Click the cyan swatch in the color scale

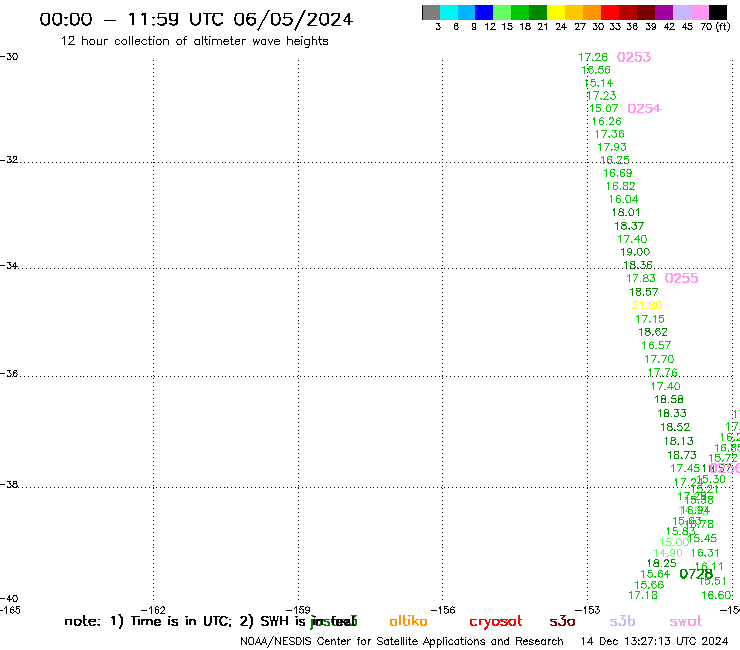coord(449,12)
